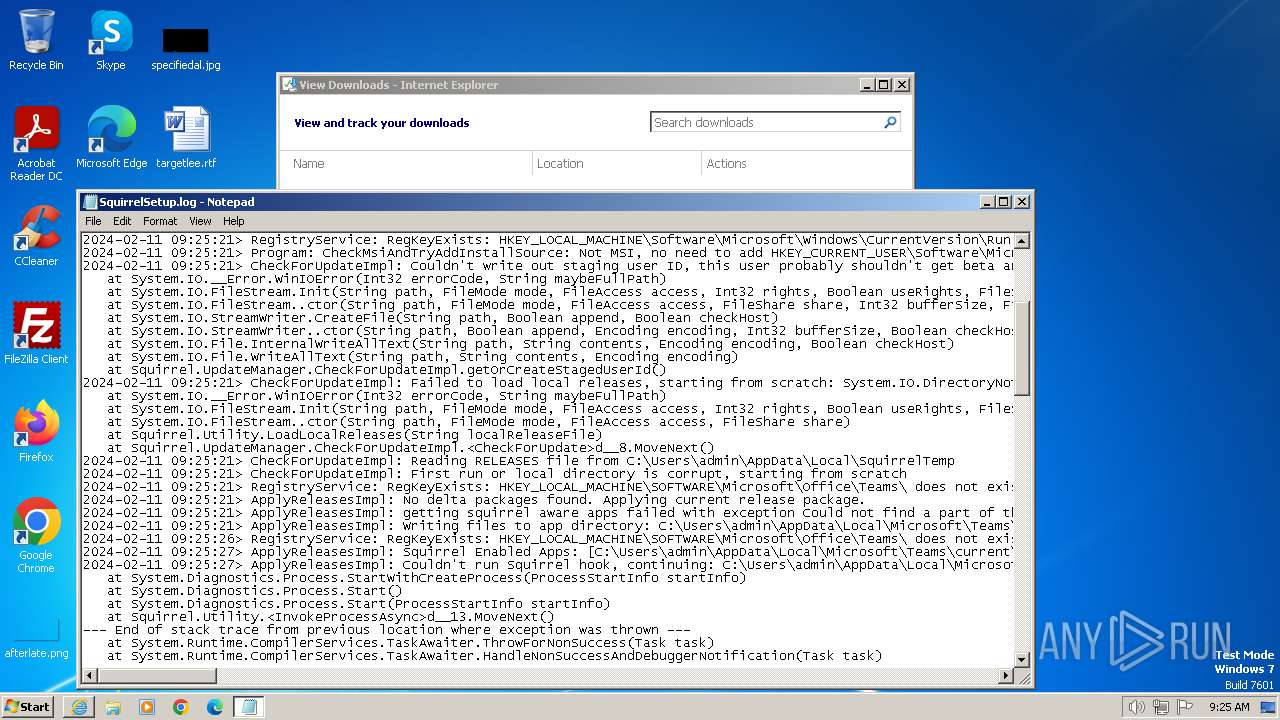Launch FileZilla Client shortcut
This screenshot has height=720, width=1280.
36,333
